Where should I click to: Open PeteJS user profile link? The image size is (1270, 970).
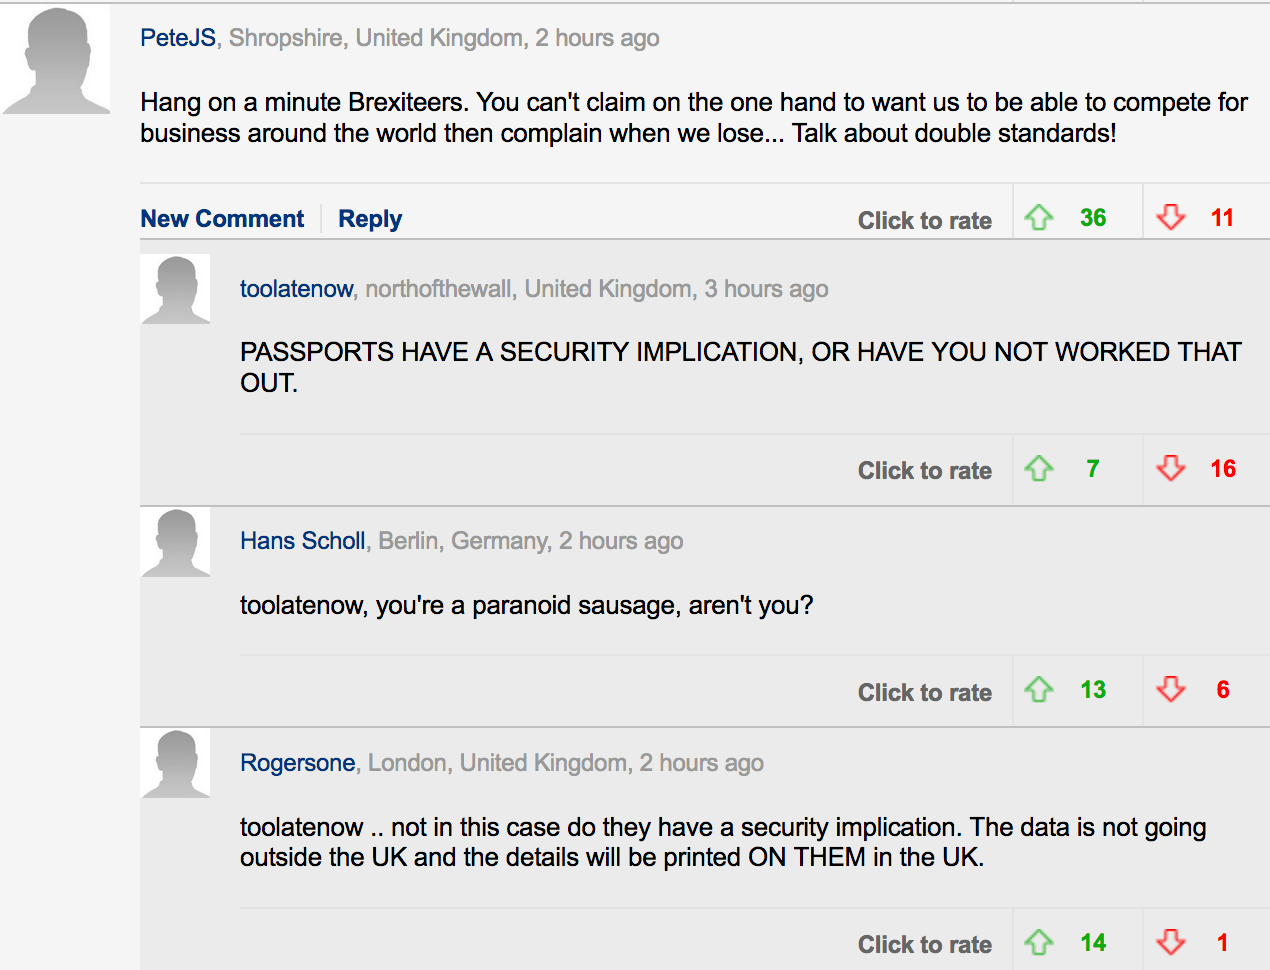coord(178,38)
